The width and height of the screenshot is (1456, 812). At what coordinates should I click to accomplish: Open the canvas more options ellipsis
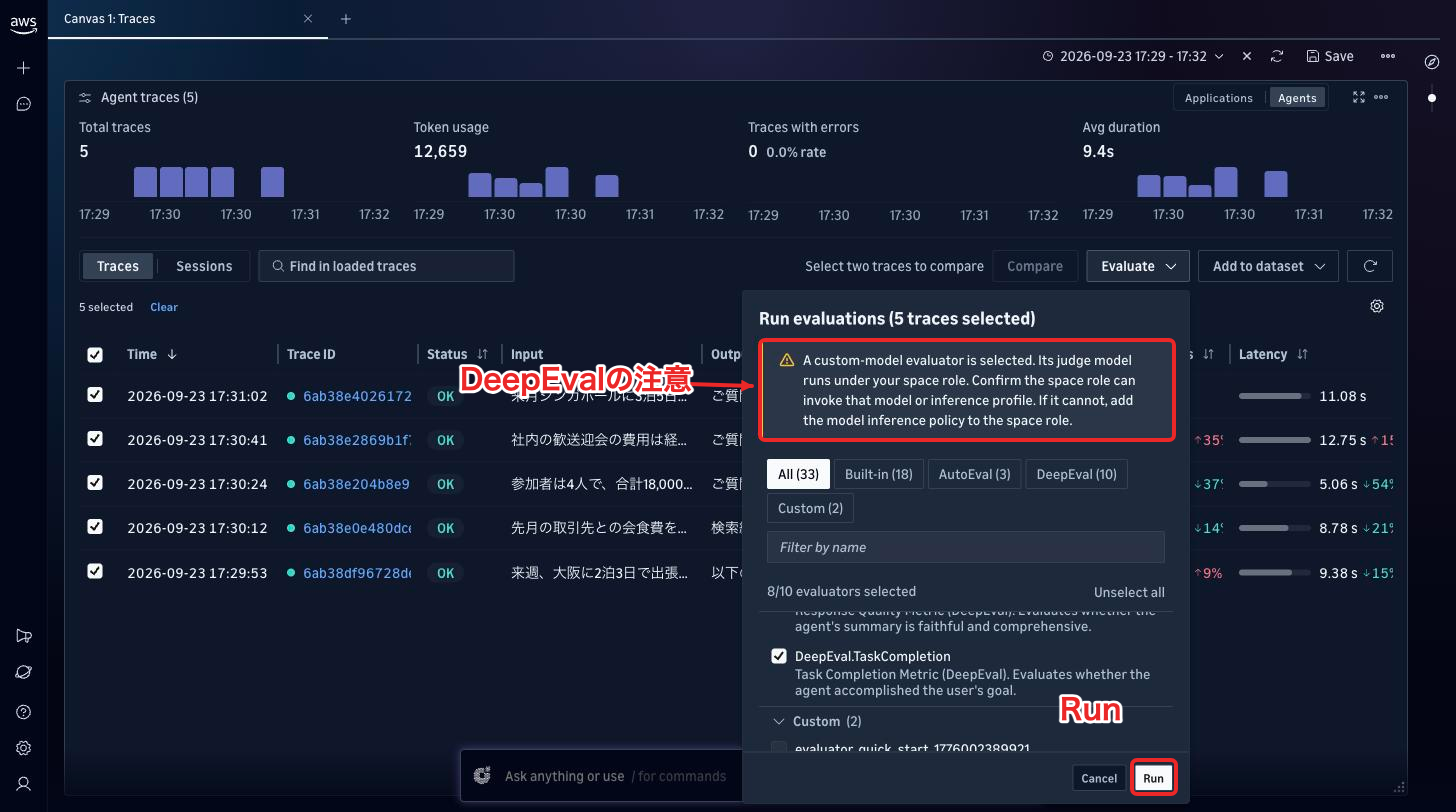click(x=1388, y=57)
